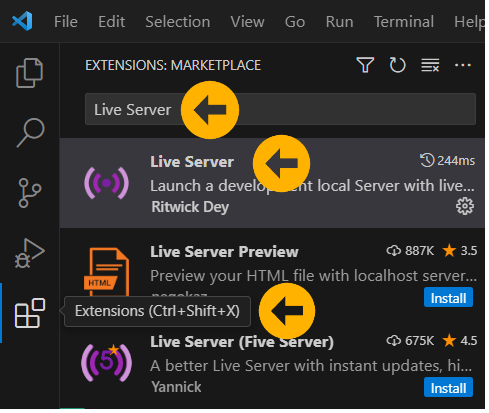Click publisher name Yannick
Viewport: 489px width, 413px height.
click(176, 387)
